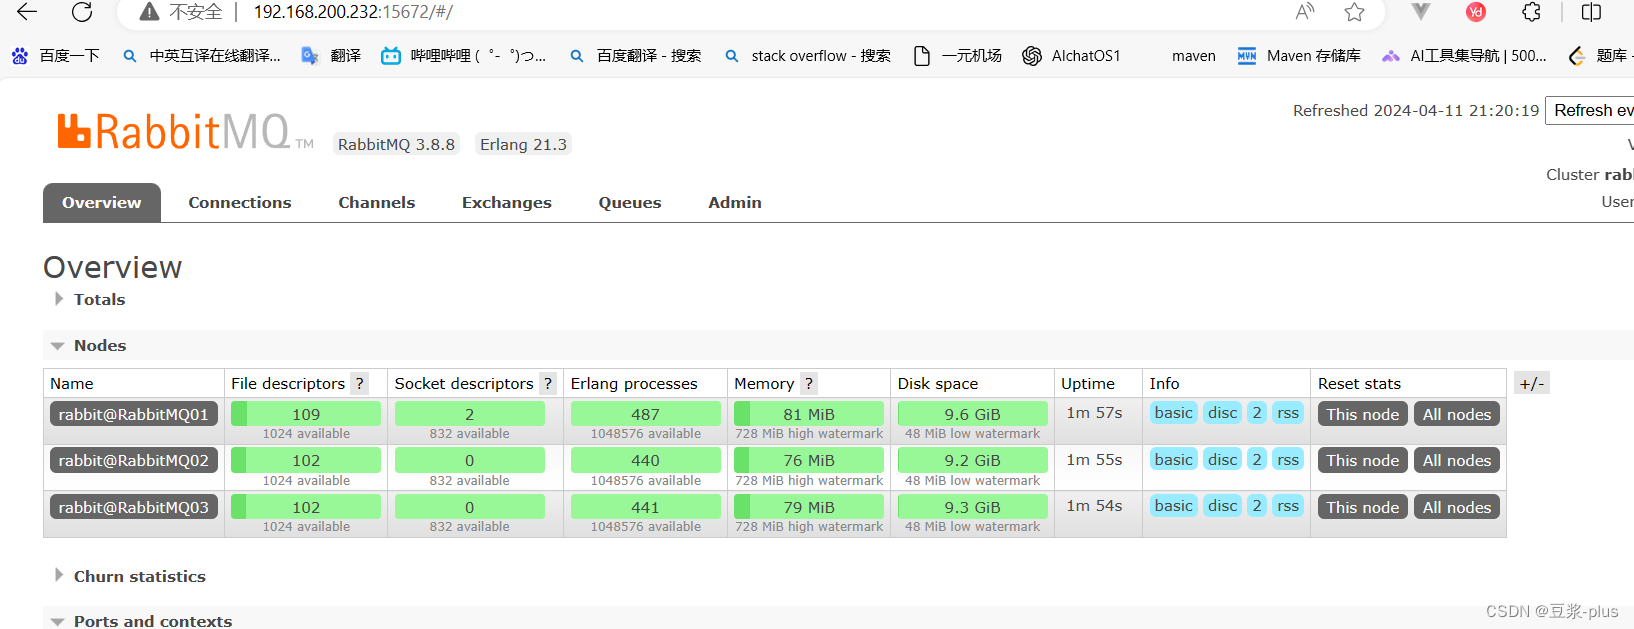Open the 百度一下 bookmark
Image resolution: width=1634 pixels, height=629 pixels.
56,56
